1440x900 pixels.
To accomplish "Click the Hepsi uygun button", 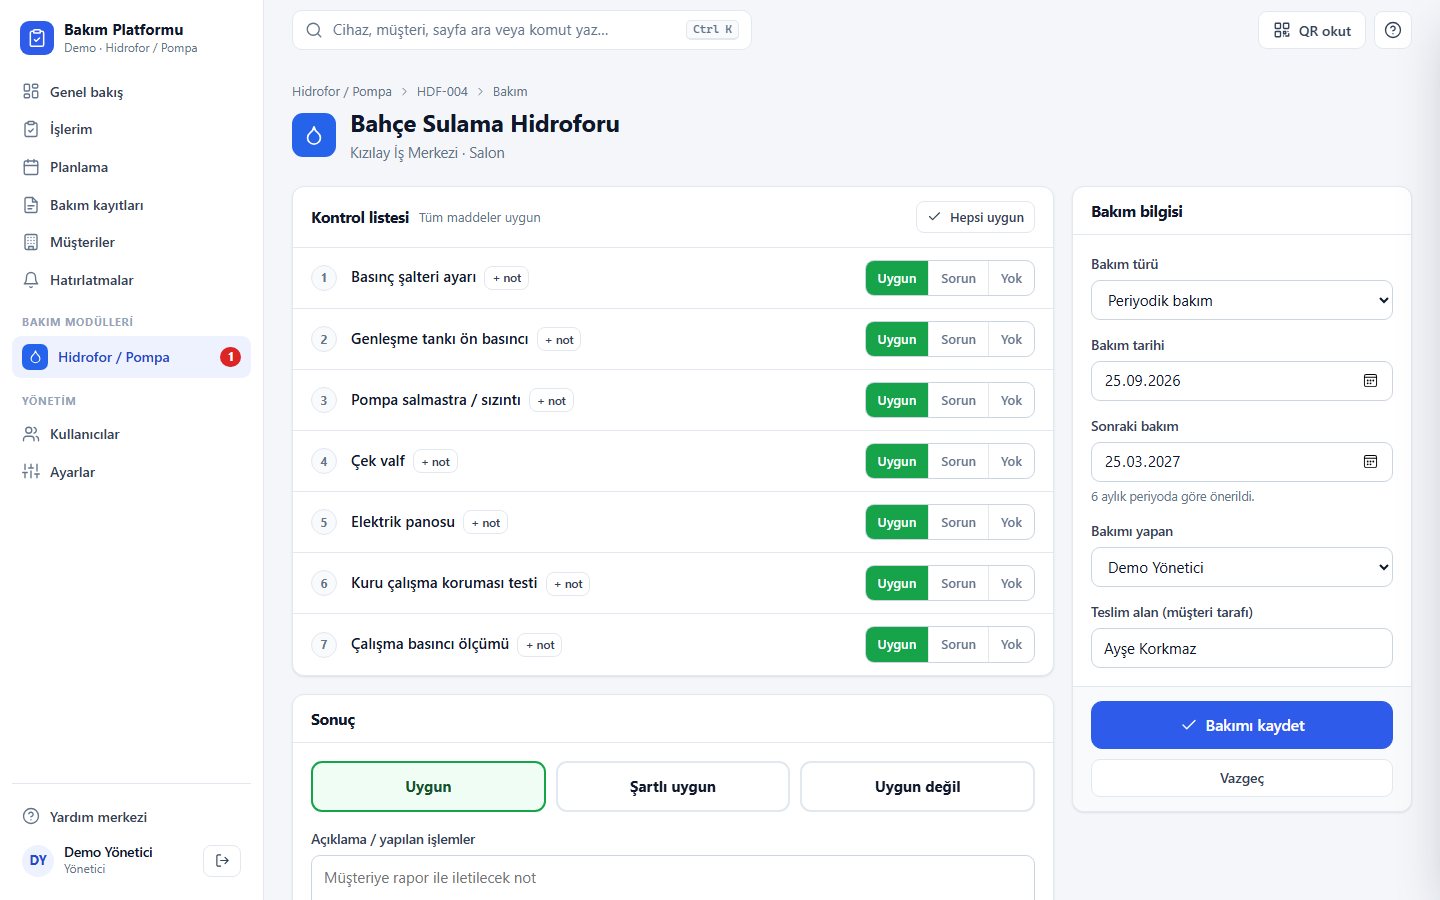I will click(x=976, y=217).
